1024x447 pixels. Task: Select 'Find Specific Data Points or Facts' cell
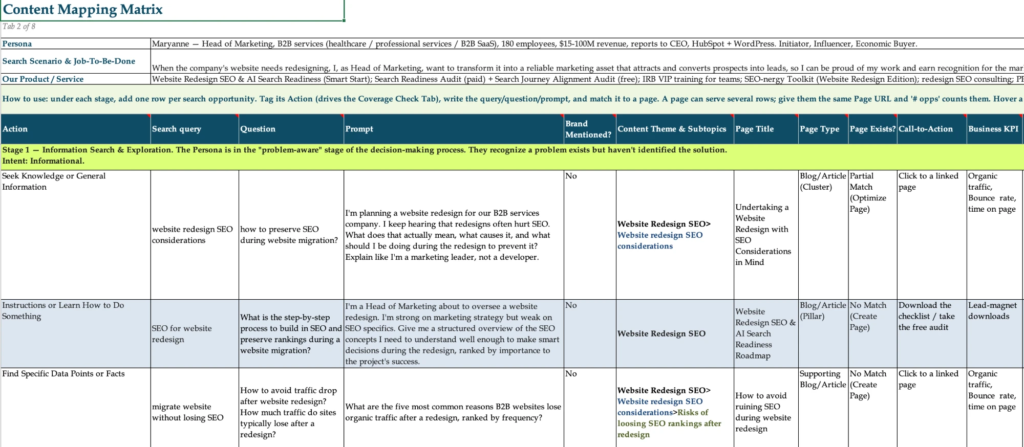(75, 407)
